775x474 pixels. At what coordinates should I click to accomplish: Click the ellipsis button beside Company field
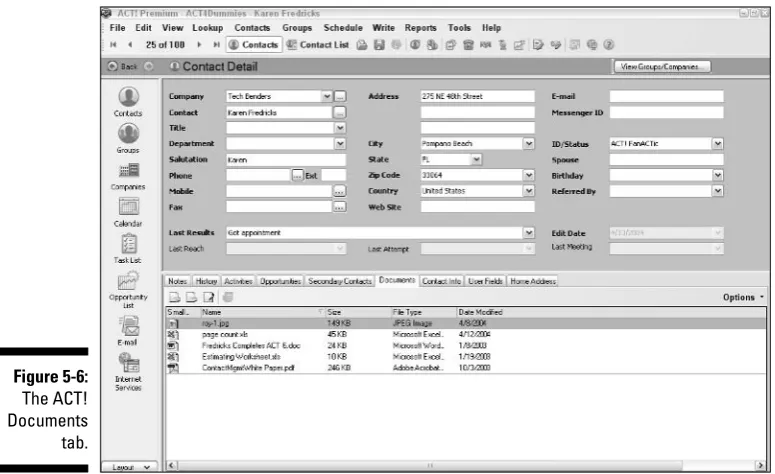tap(340, 96)
